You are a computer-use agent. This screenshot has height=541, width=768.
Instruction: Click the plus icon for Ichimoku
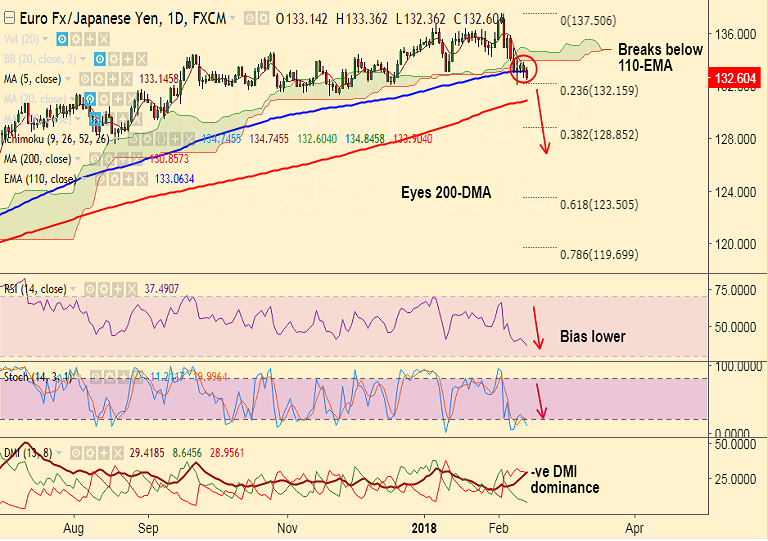(x=175, y=139)
